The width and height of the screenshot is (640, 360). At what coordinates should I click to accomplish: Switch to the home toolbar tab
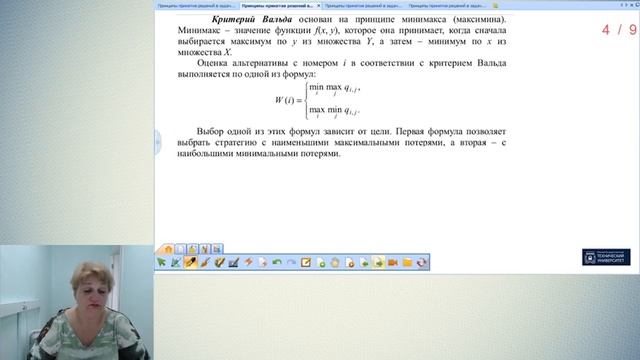click(x=167, y=249)
